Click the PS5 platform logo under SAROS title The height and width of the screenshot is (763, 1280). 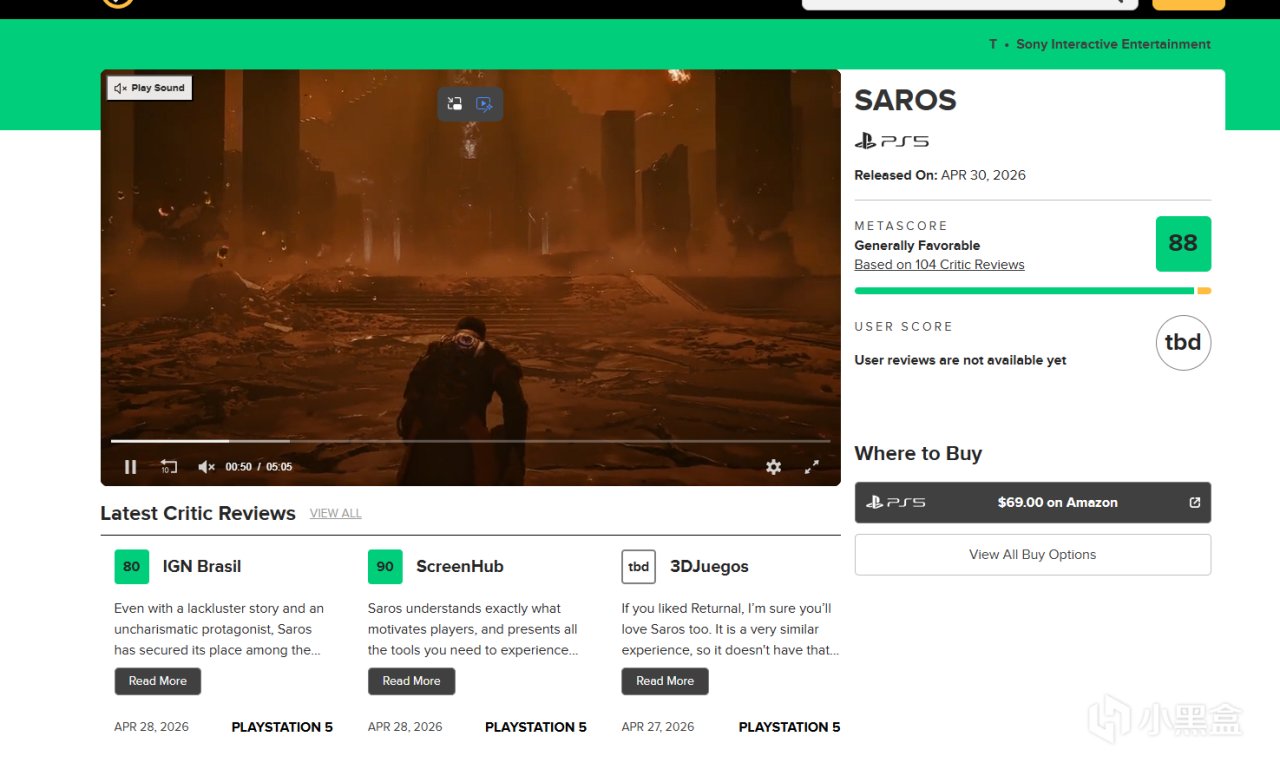(891, 141)
